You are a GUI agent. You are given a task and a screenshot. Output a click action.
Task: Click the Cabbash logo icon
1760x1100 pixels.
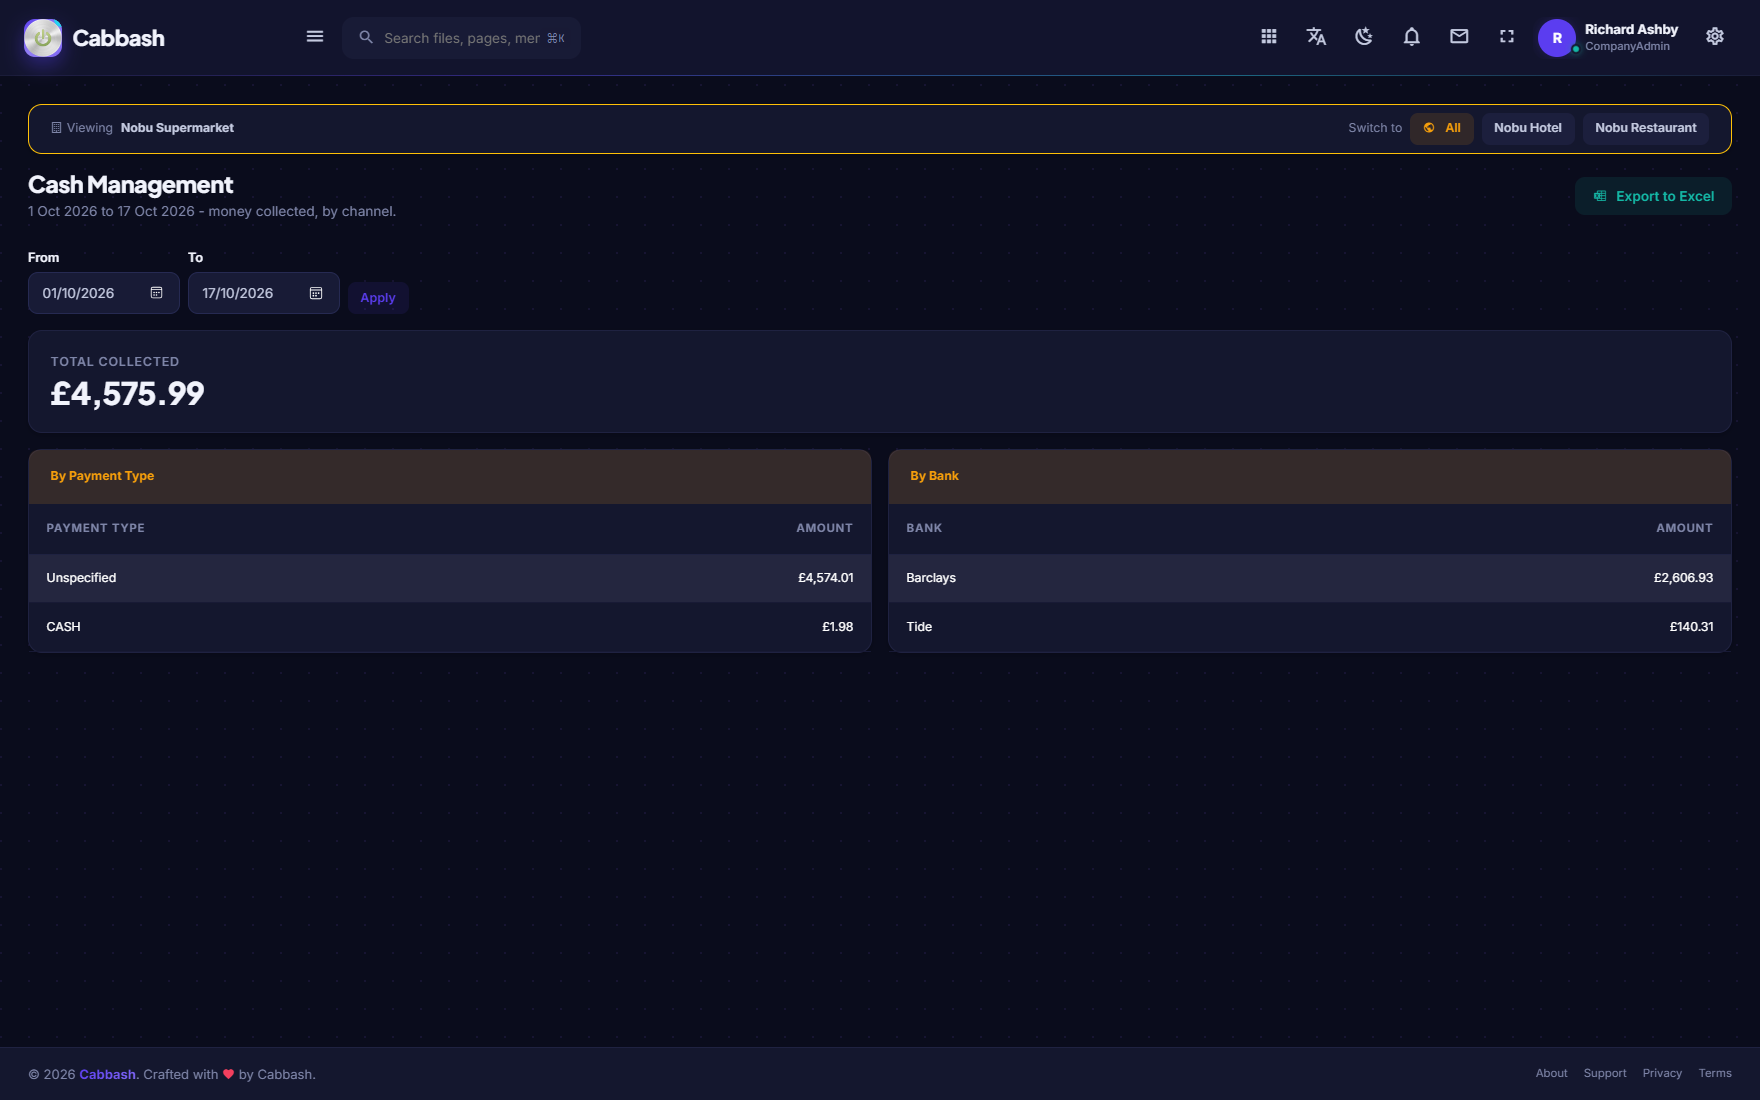(43, 38)
